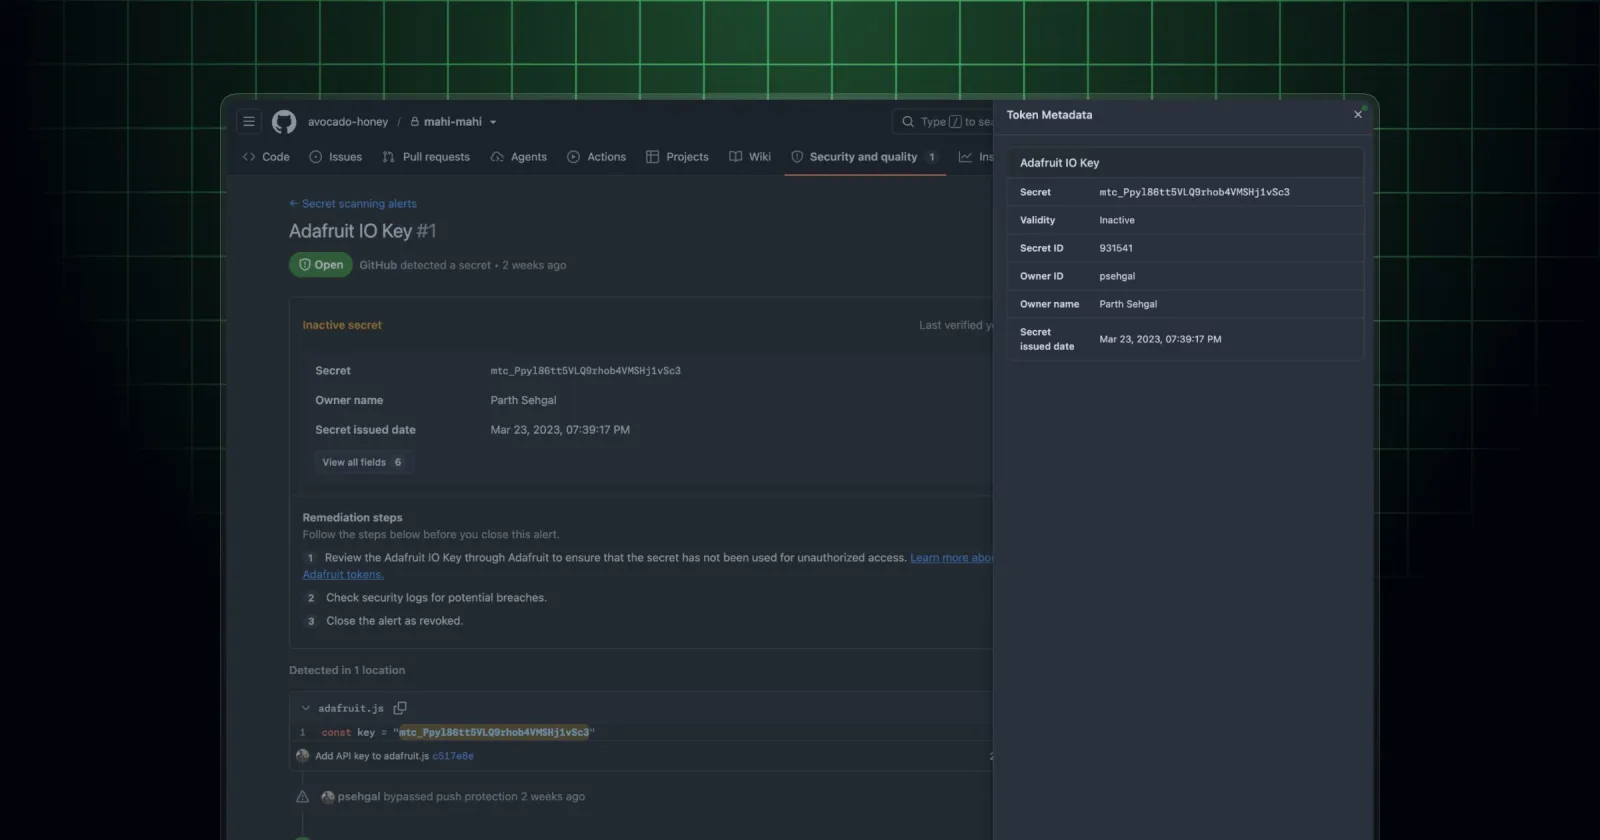
Task: Select the Parth Sehgal owner name in panel
Action: [x=1128, y=304]
